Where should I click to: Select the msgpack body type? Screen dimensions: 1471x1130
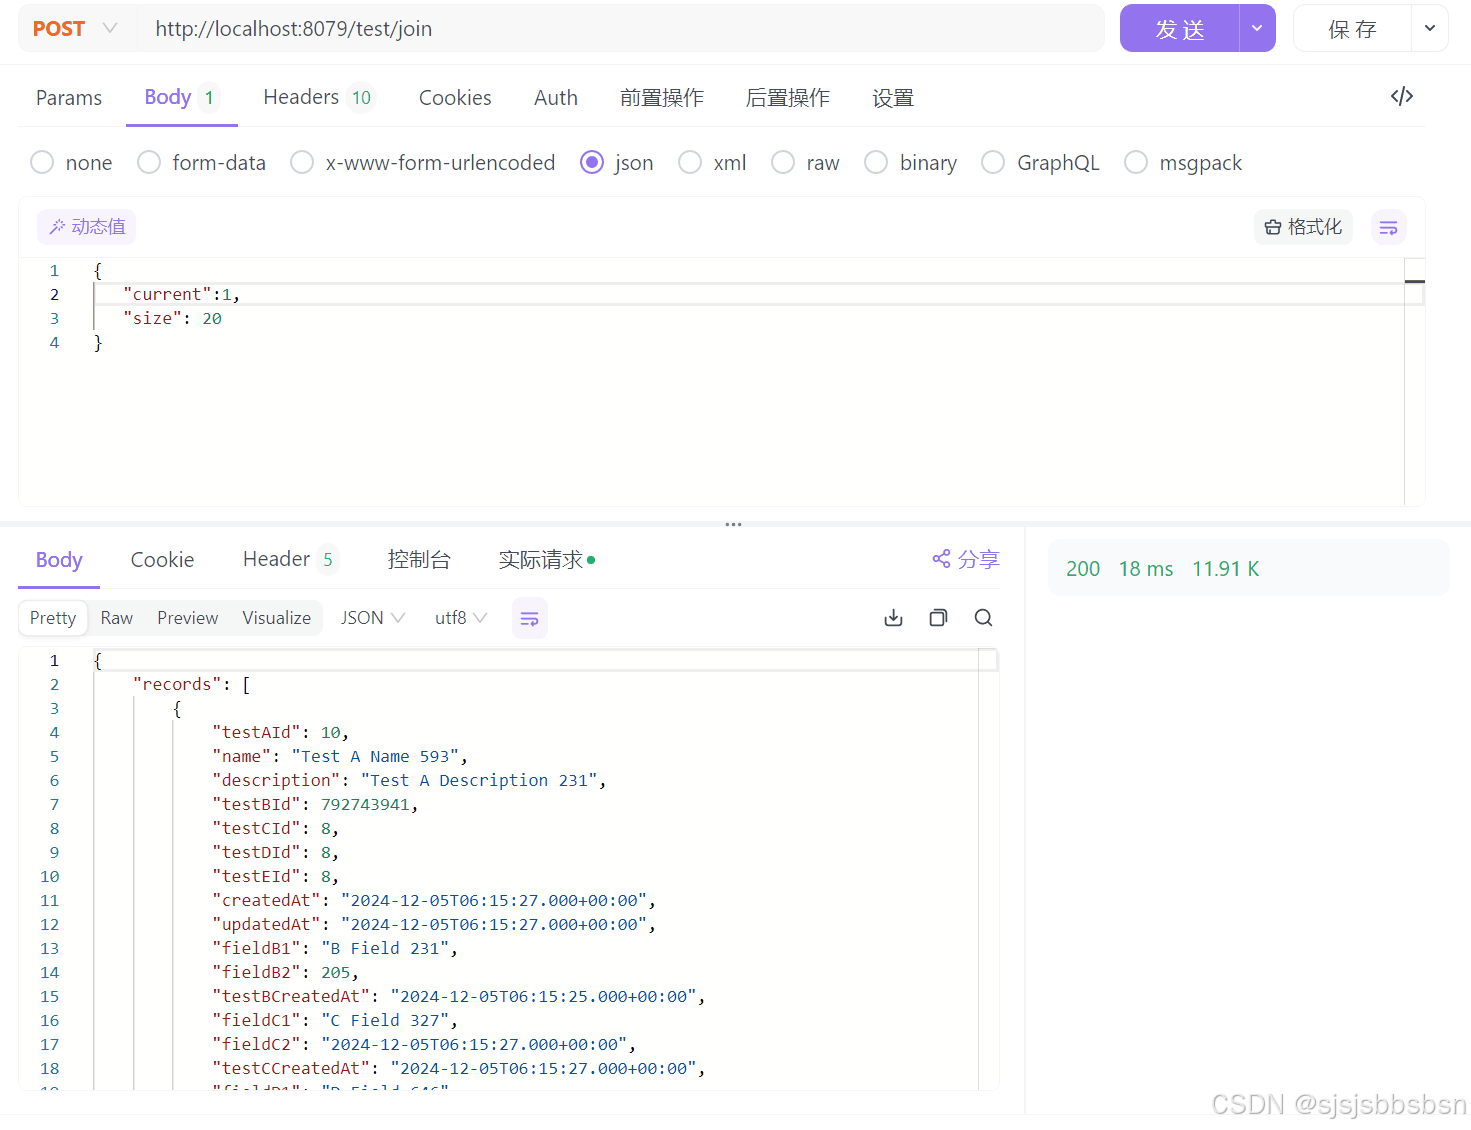pos(1183,163)
